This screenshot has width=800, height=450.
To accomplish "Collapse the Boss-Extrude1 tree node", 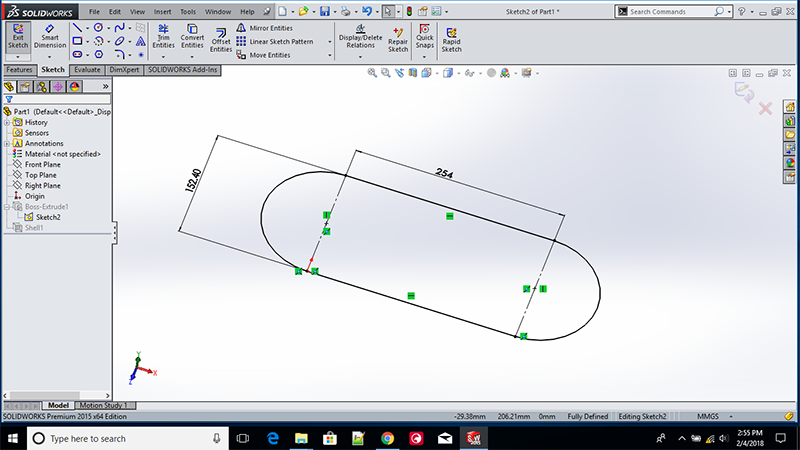I will tap(7, 207).
